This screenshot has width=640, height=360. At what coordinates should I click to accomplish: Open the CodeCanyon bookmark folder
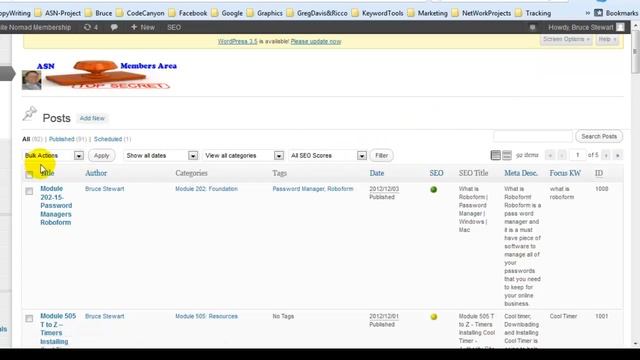coord(140,13)
